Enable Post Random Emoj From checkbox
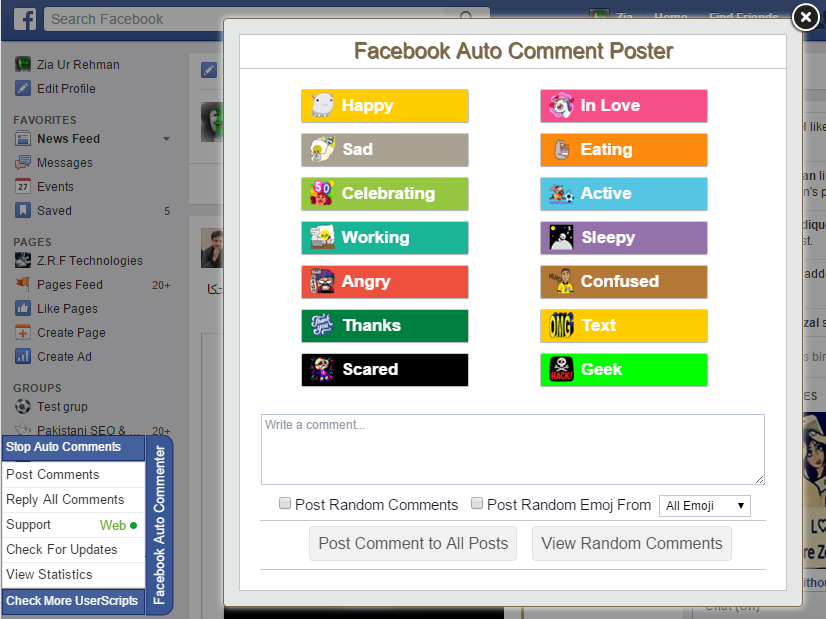826x619 pixels. [477, 504]
